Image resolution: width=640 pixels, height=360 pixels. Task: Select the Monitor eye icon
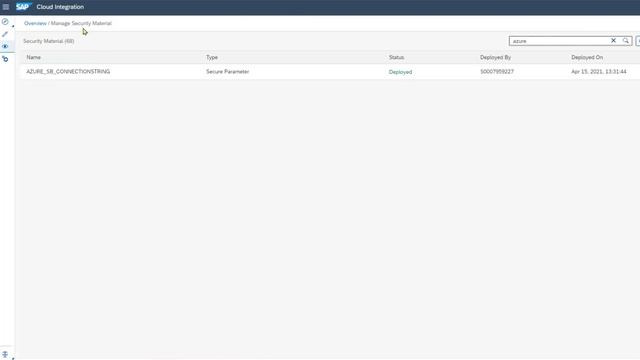[5, 47]
